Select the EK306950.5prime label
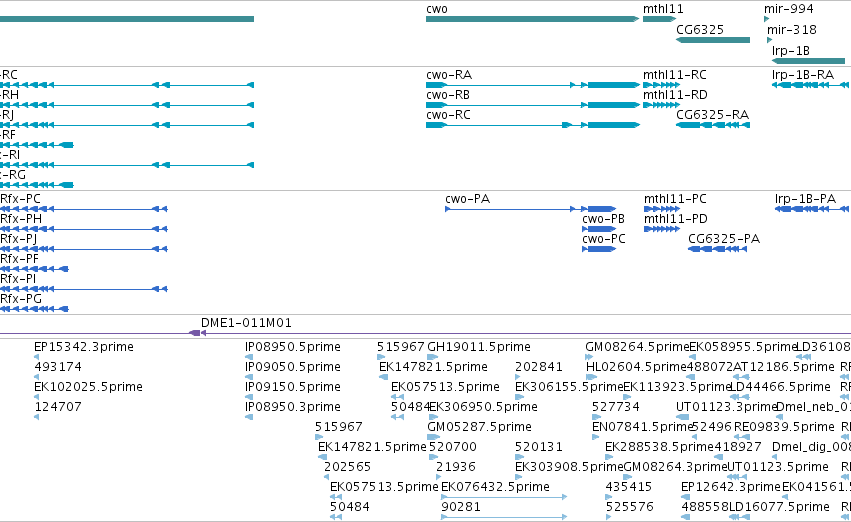851x522 pixels. pos(484,408)
